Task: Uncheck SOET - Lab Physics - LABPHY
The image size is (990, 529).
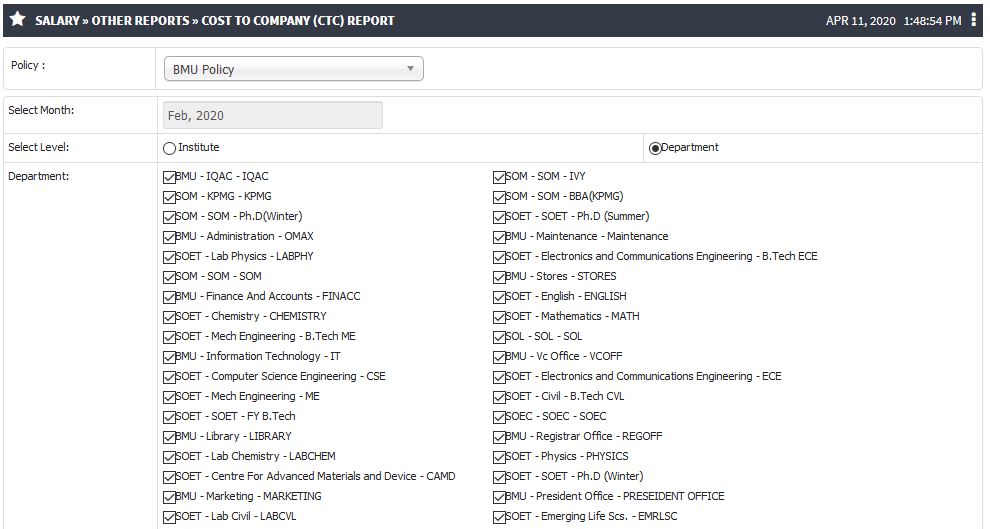Action: point(169,258)
